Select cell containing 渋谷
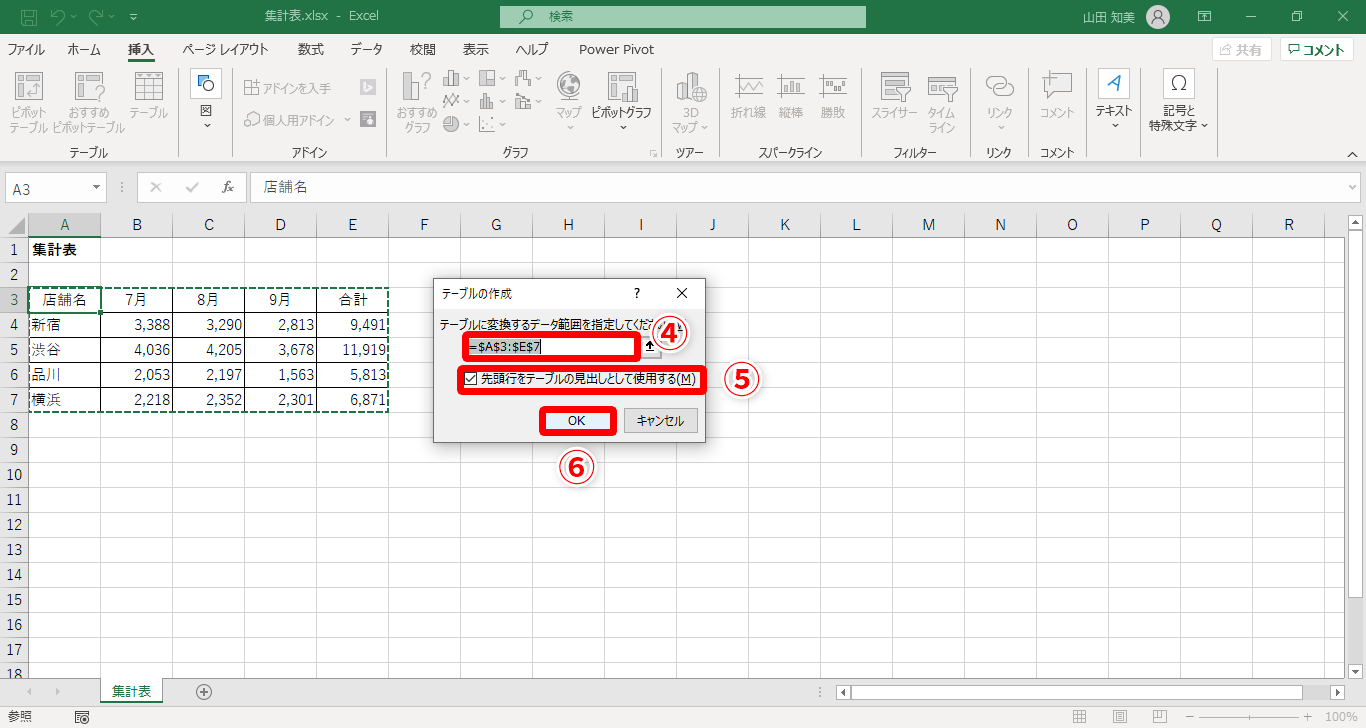Viewport: 1366px width, 728px height. click(x=65, y=350)
